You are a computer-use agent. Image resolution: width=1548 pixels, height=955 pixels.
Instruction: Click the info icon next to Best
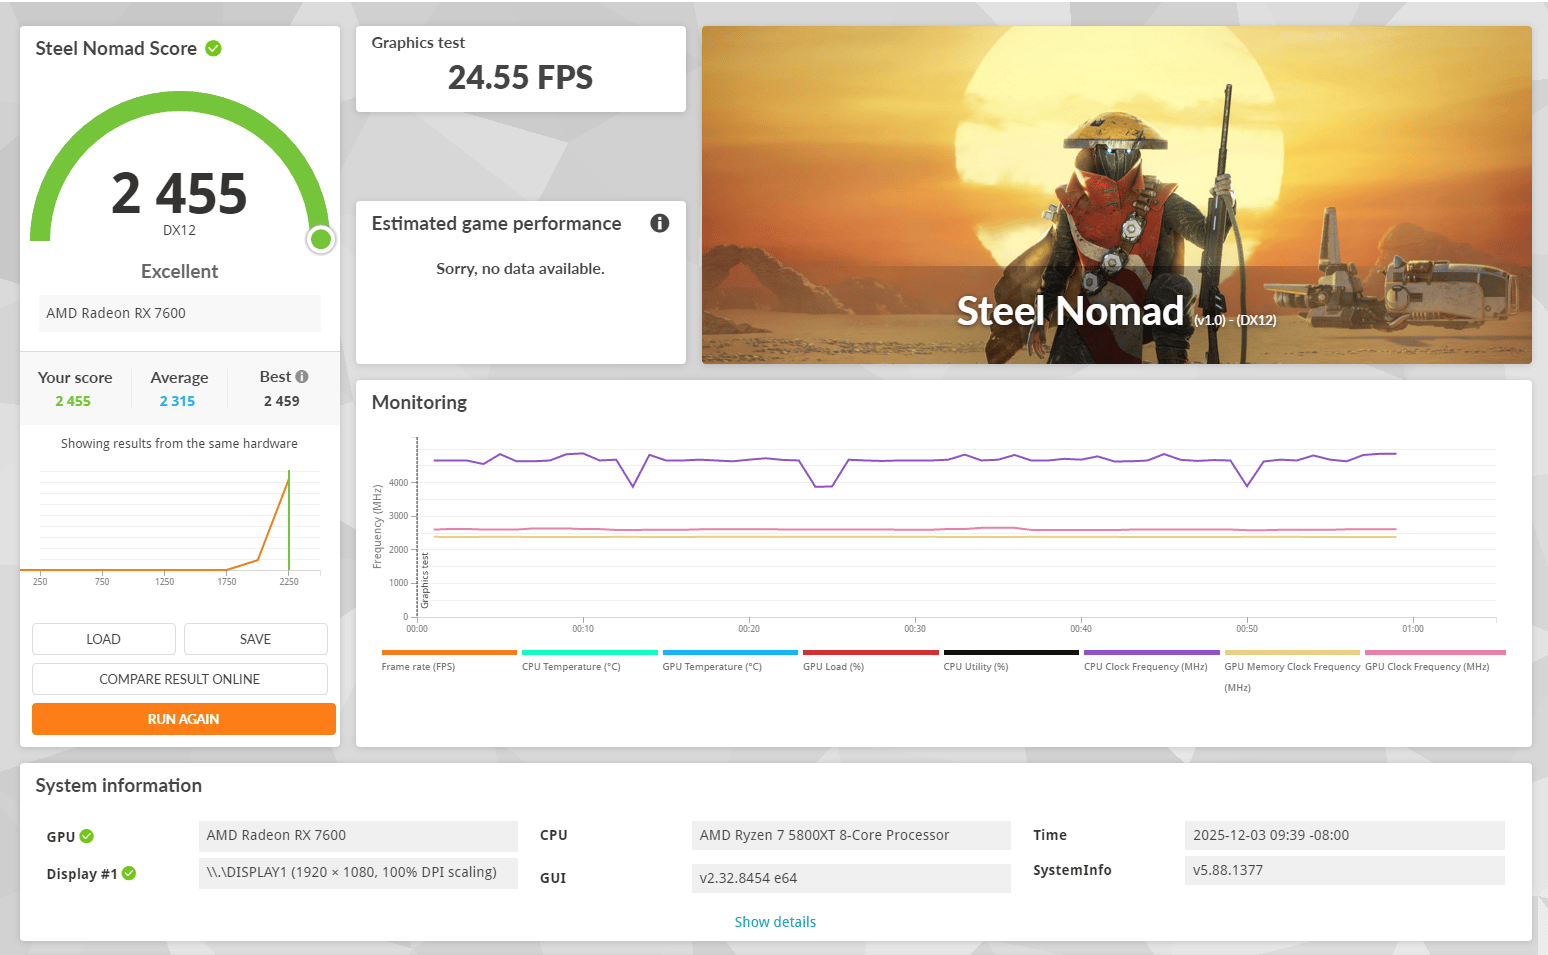click(x=302, y=377)
